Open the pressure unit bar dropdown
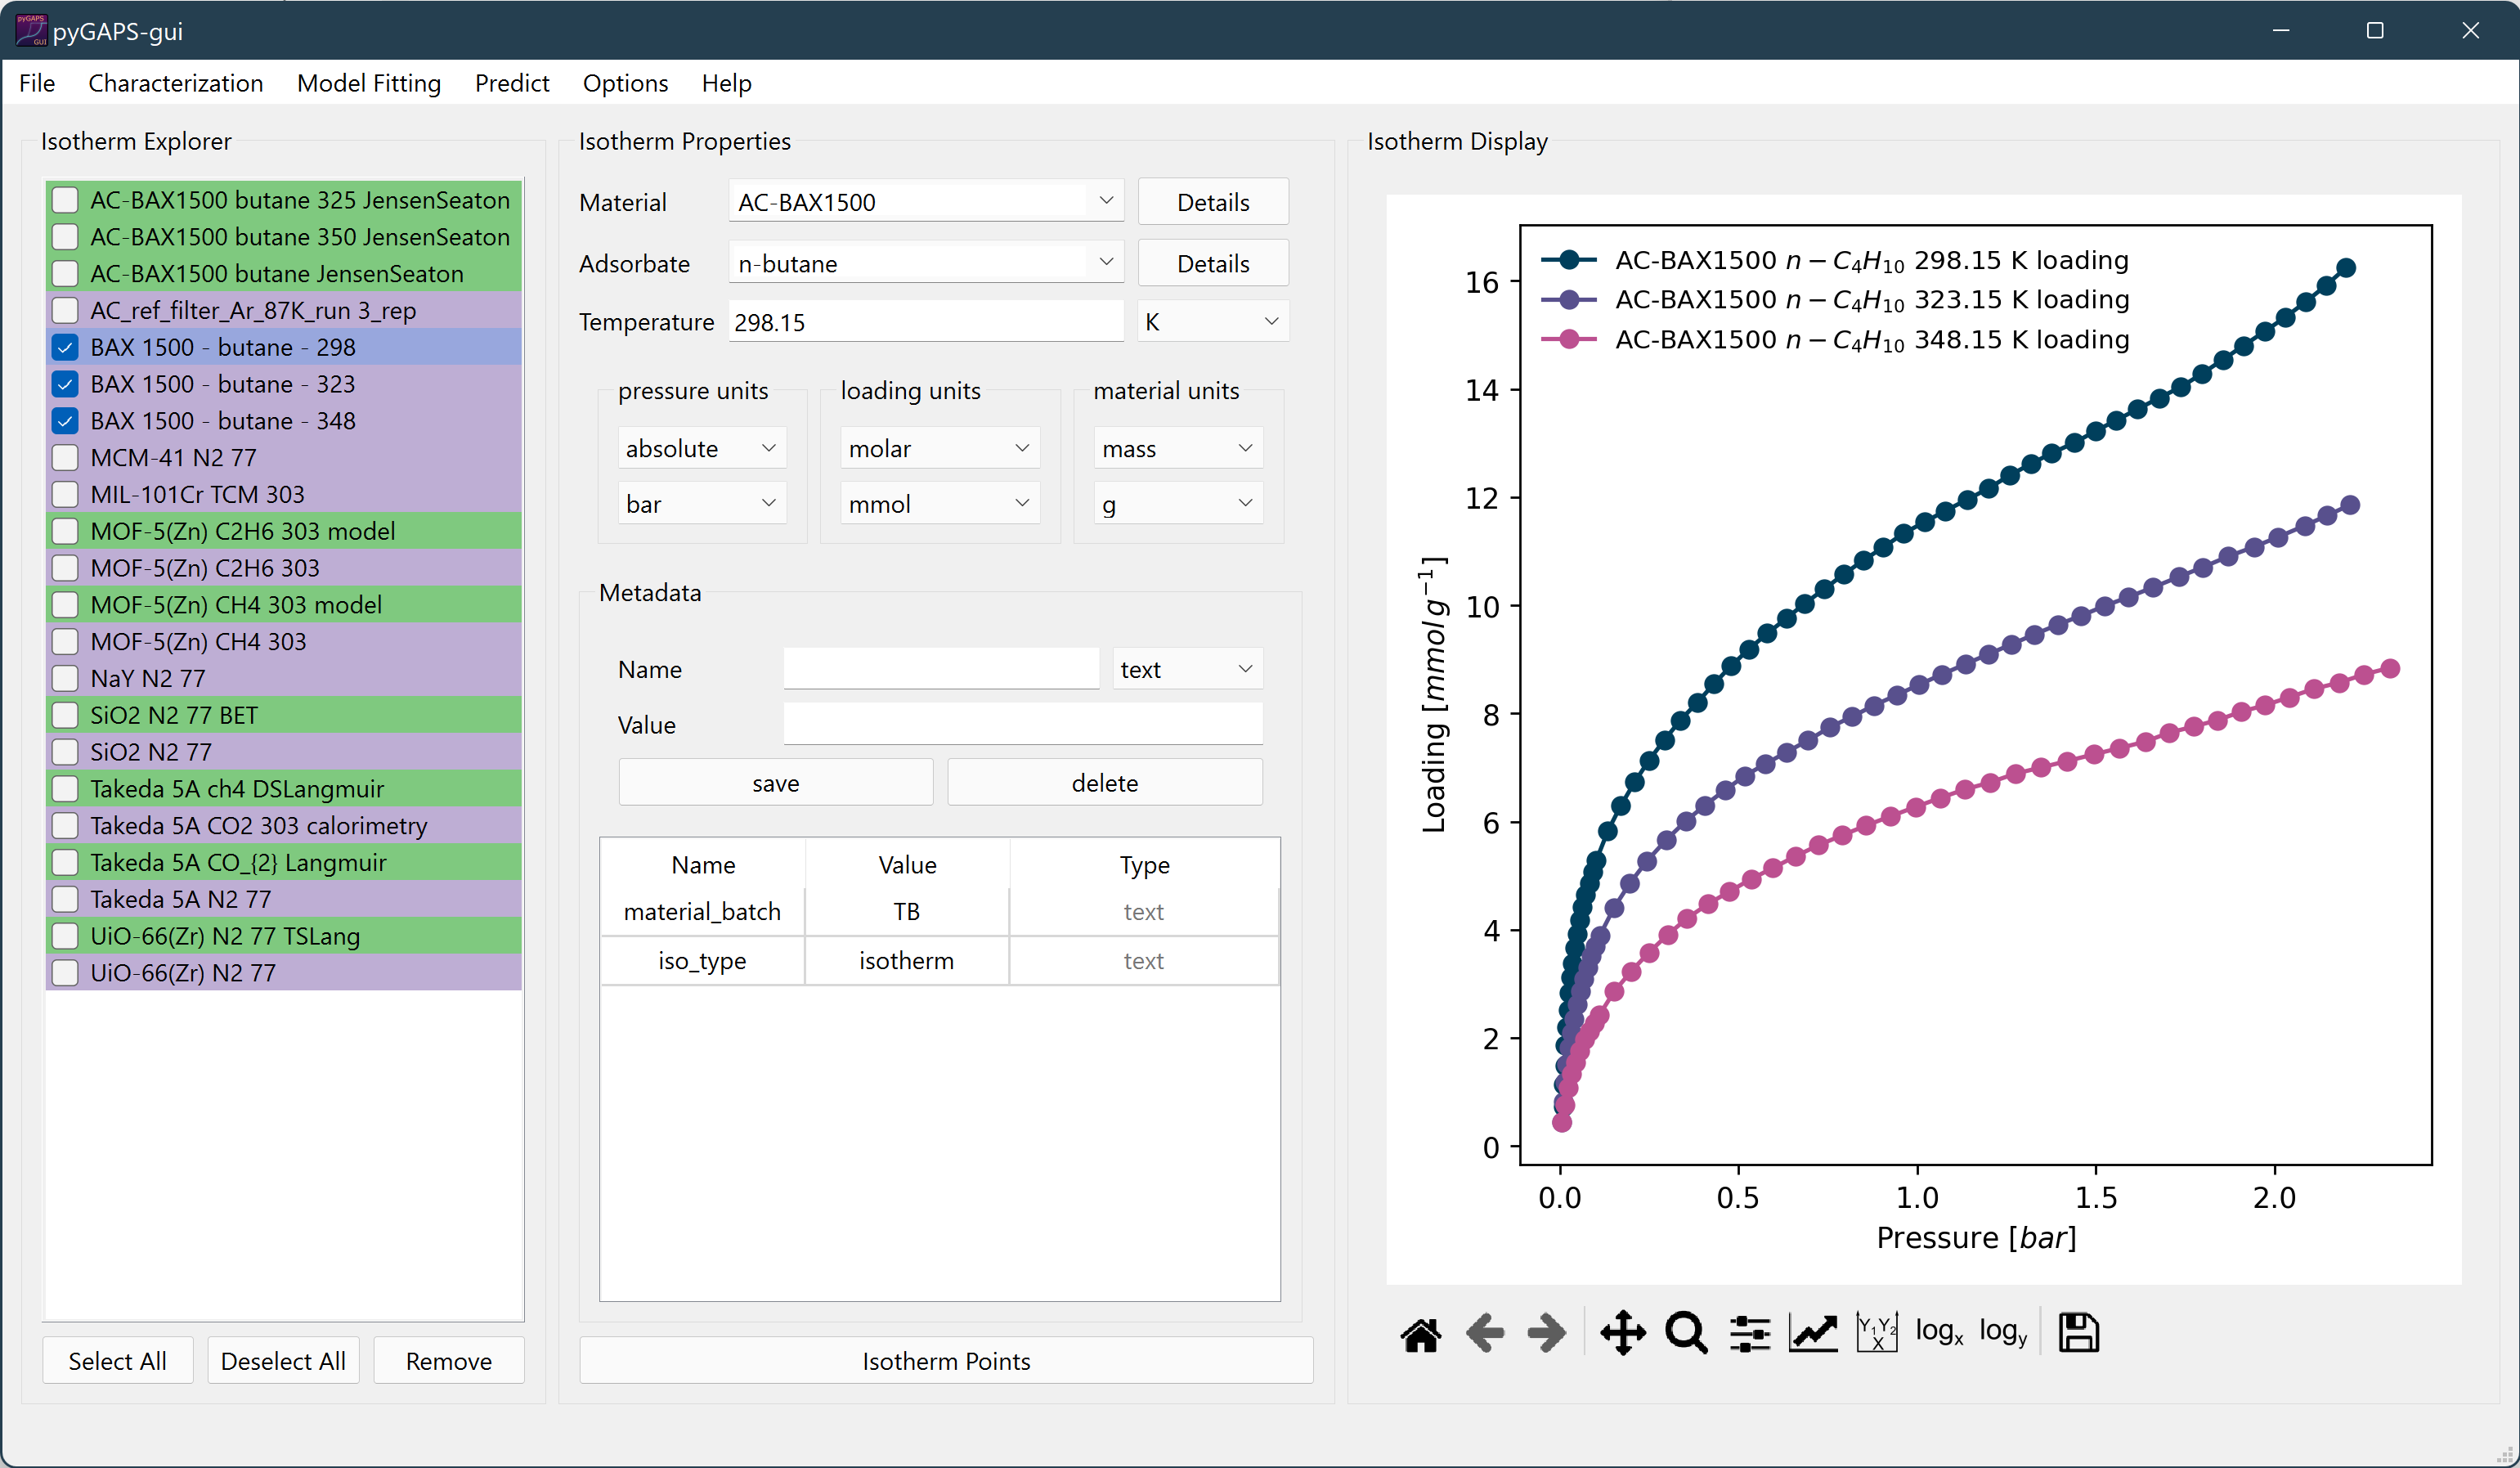The height and width of the screenshot is (1468, 2520). pos(701,504)
